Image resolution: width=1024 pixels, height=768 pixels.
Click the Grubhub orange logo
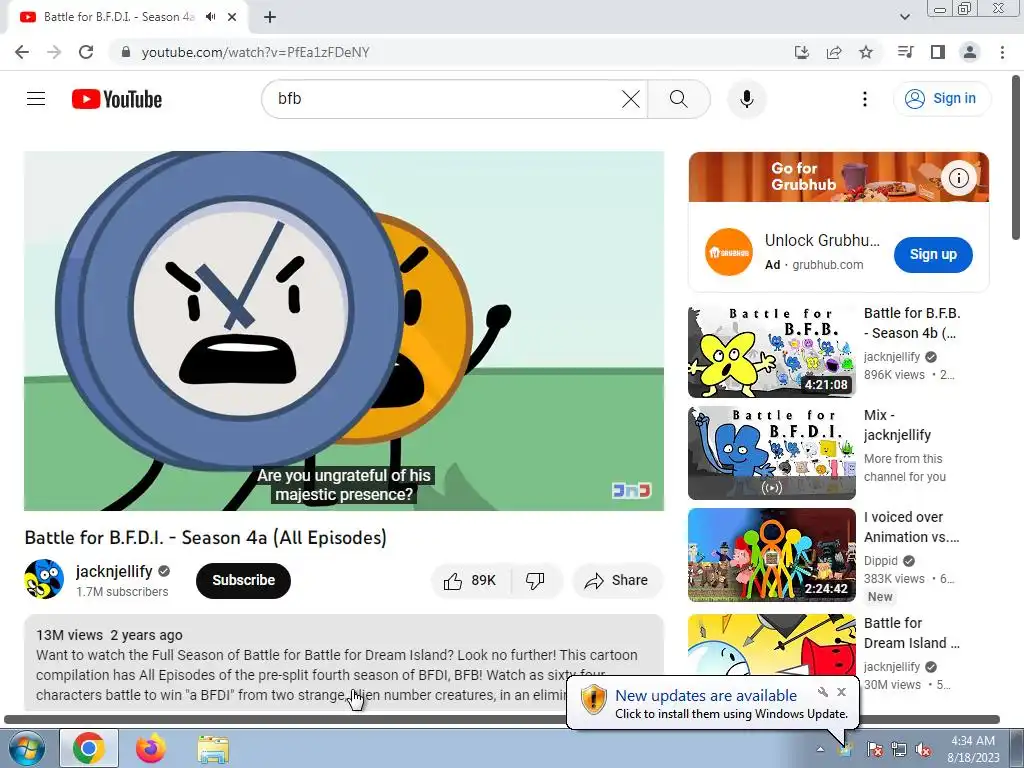tap(729, 252)
